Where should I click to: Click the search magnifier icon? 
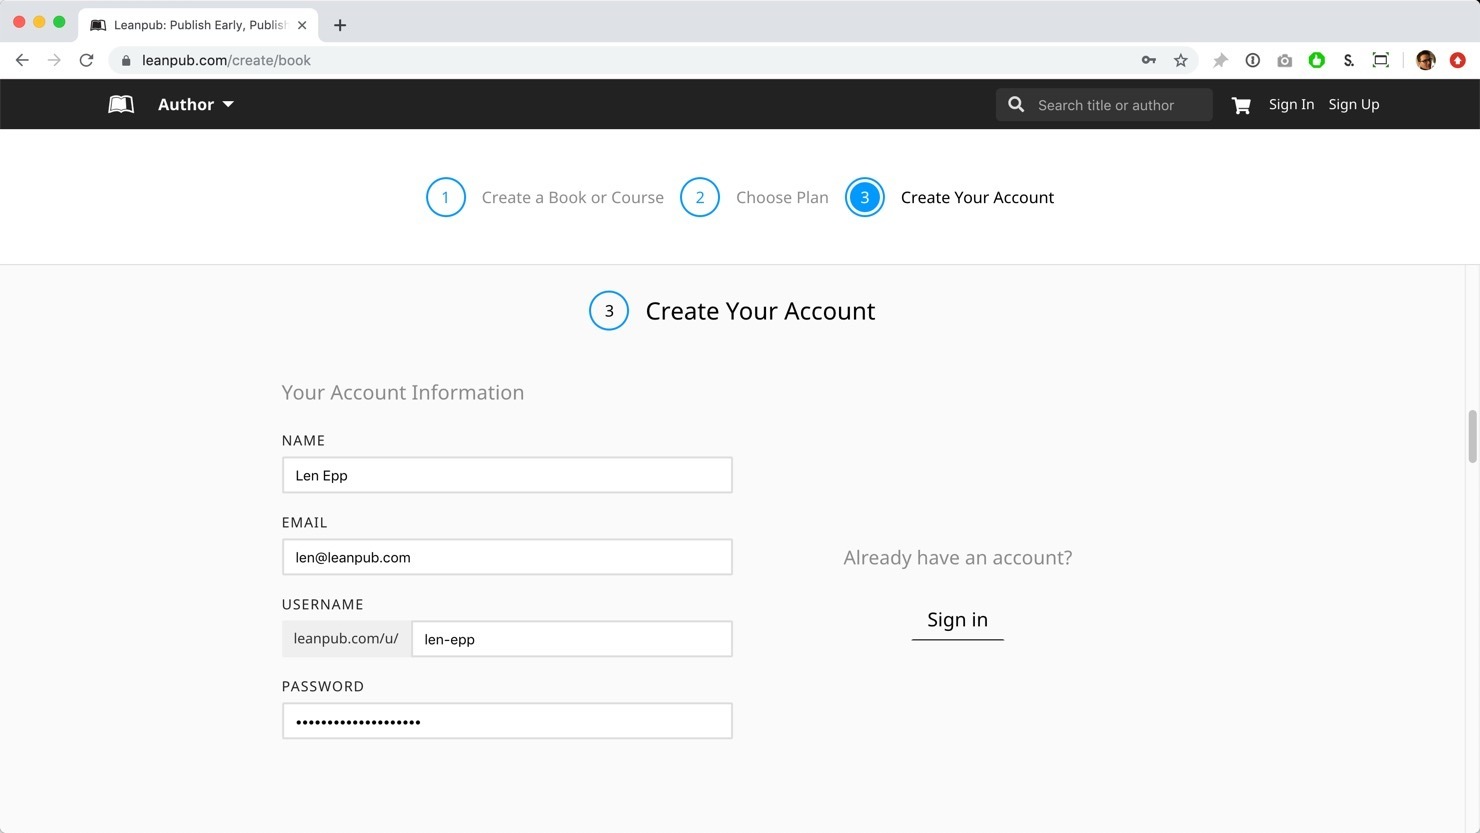pyautogui.click(x=1016, y=105)
